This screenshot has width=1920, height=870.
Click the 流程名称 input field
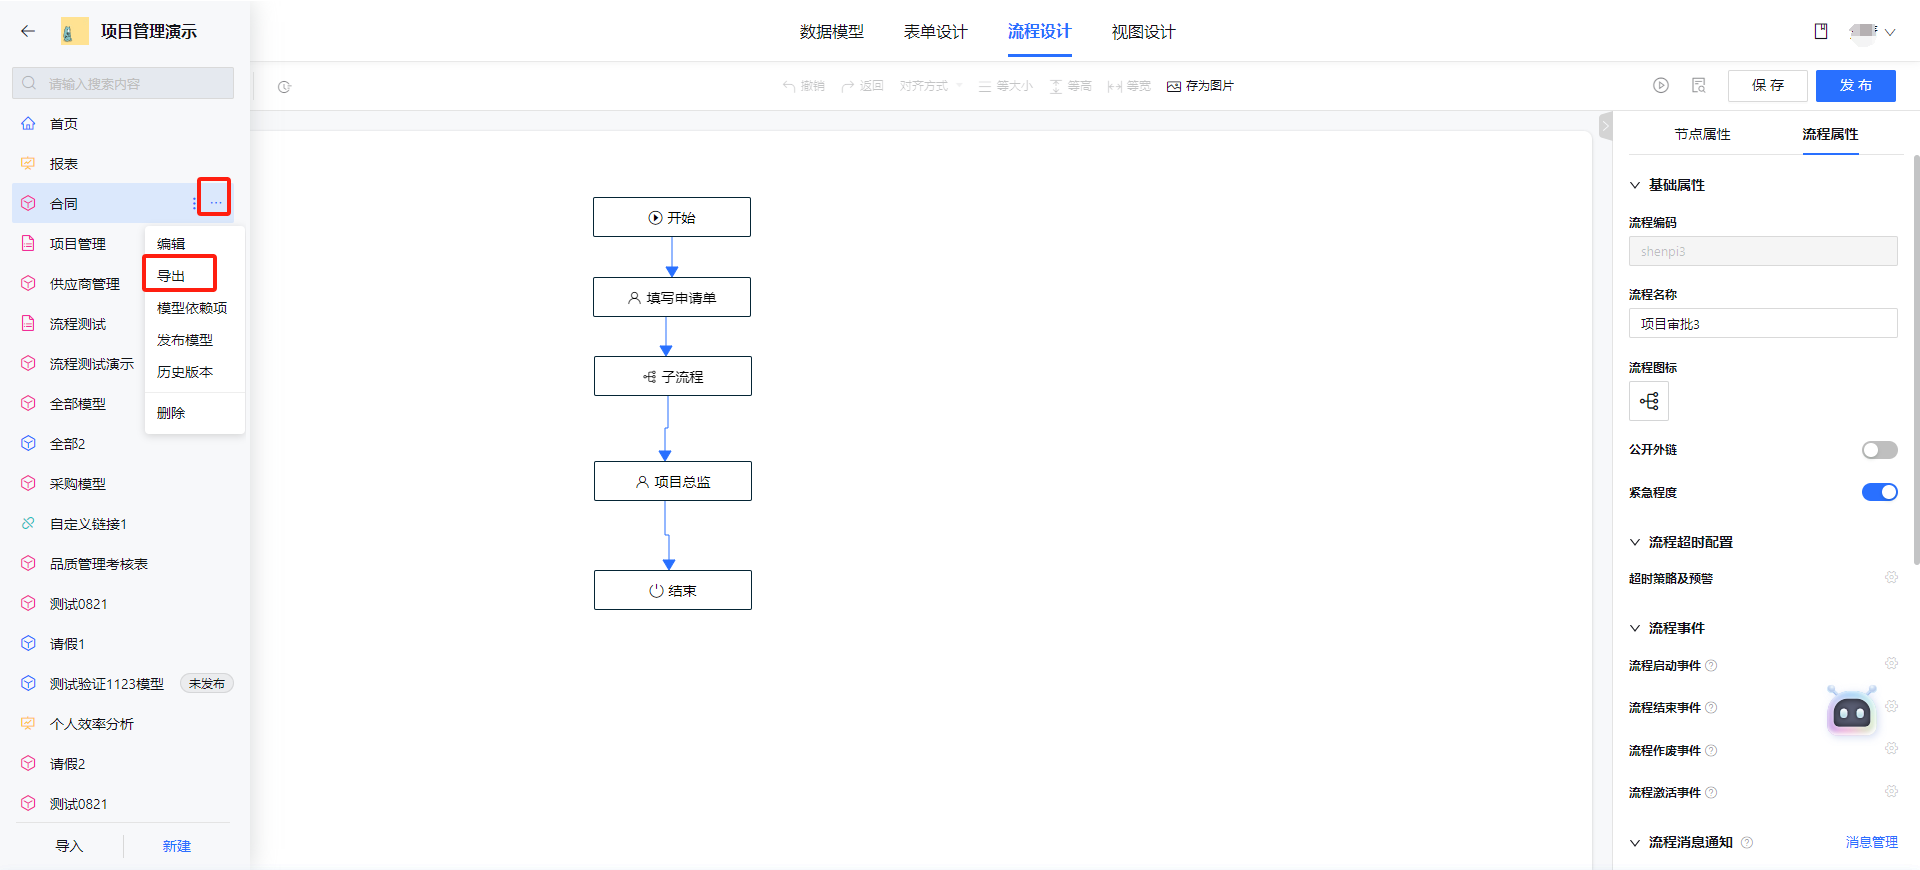(1763, 323)
